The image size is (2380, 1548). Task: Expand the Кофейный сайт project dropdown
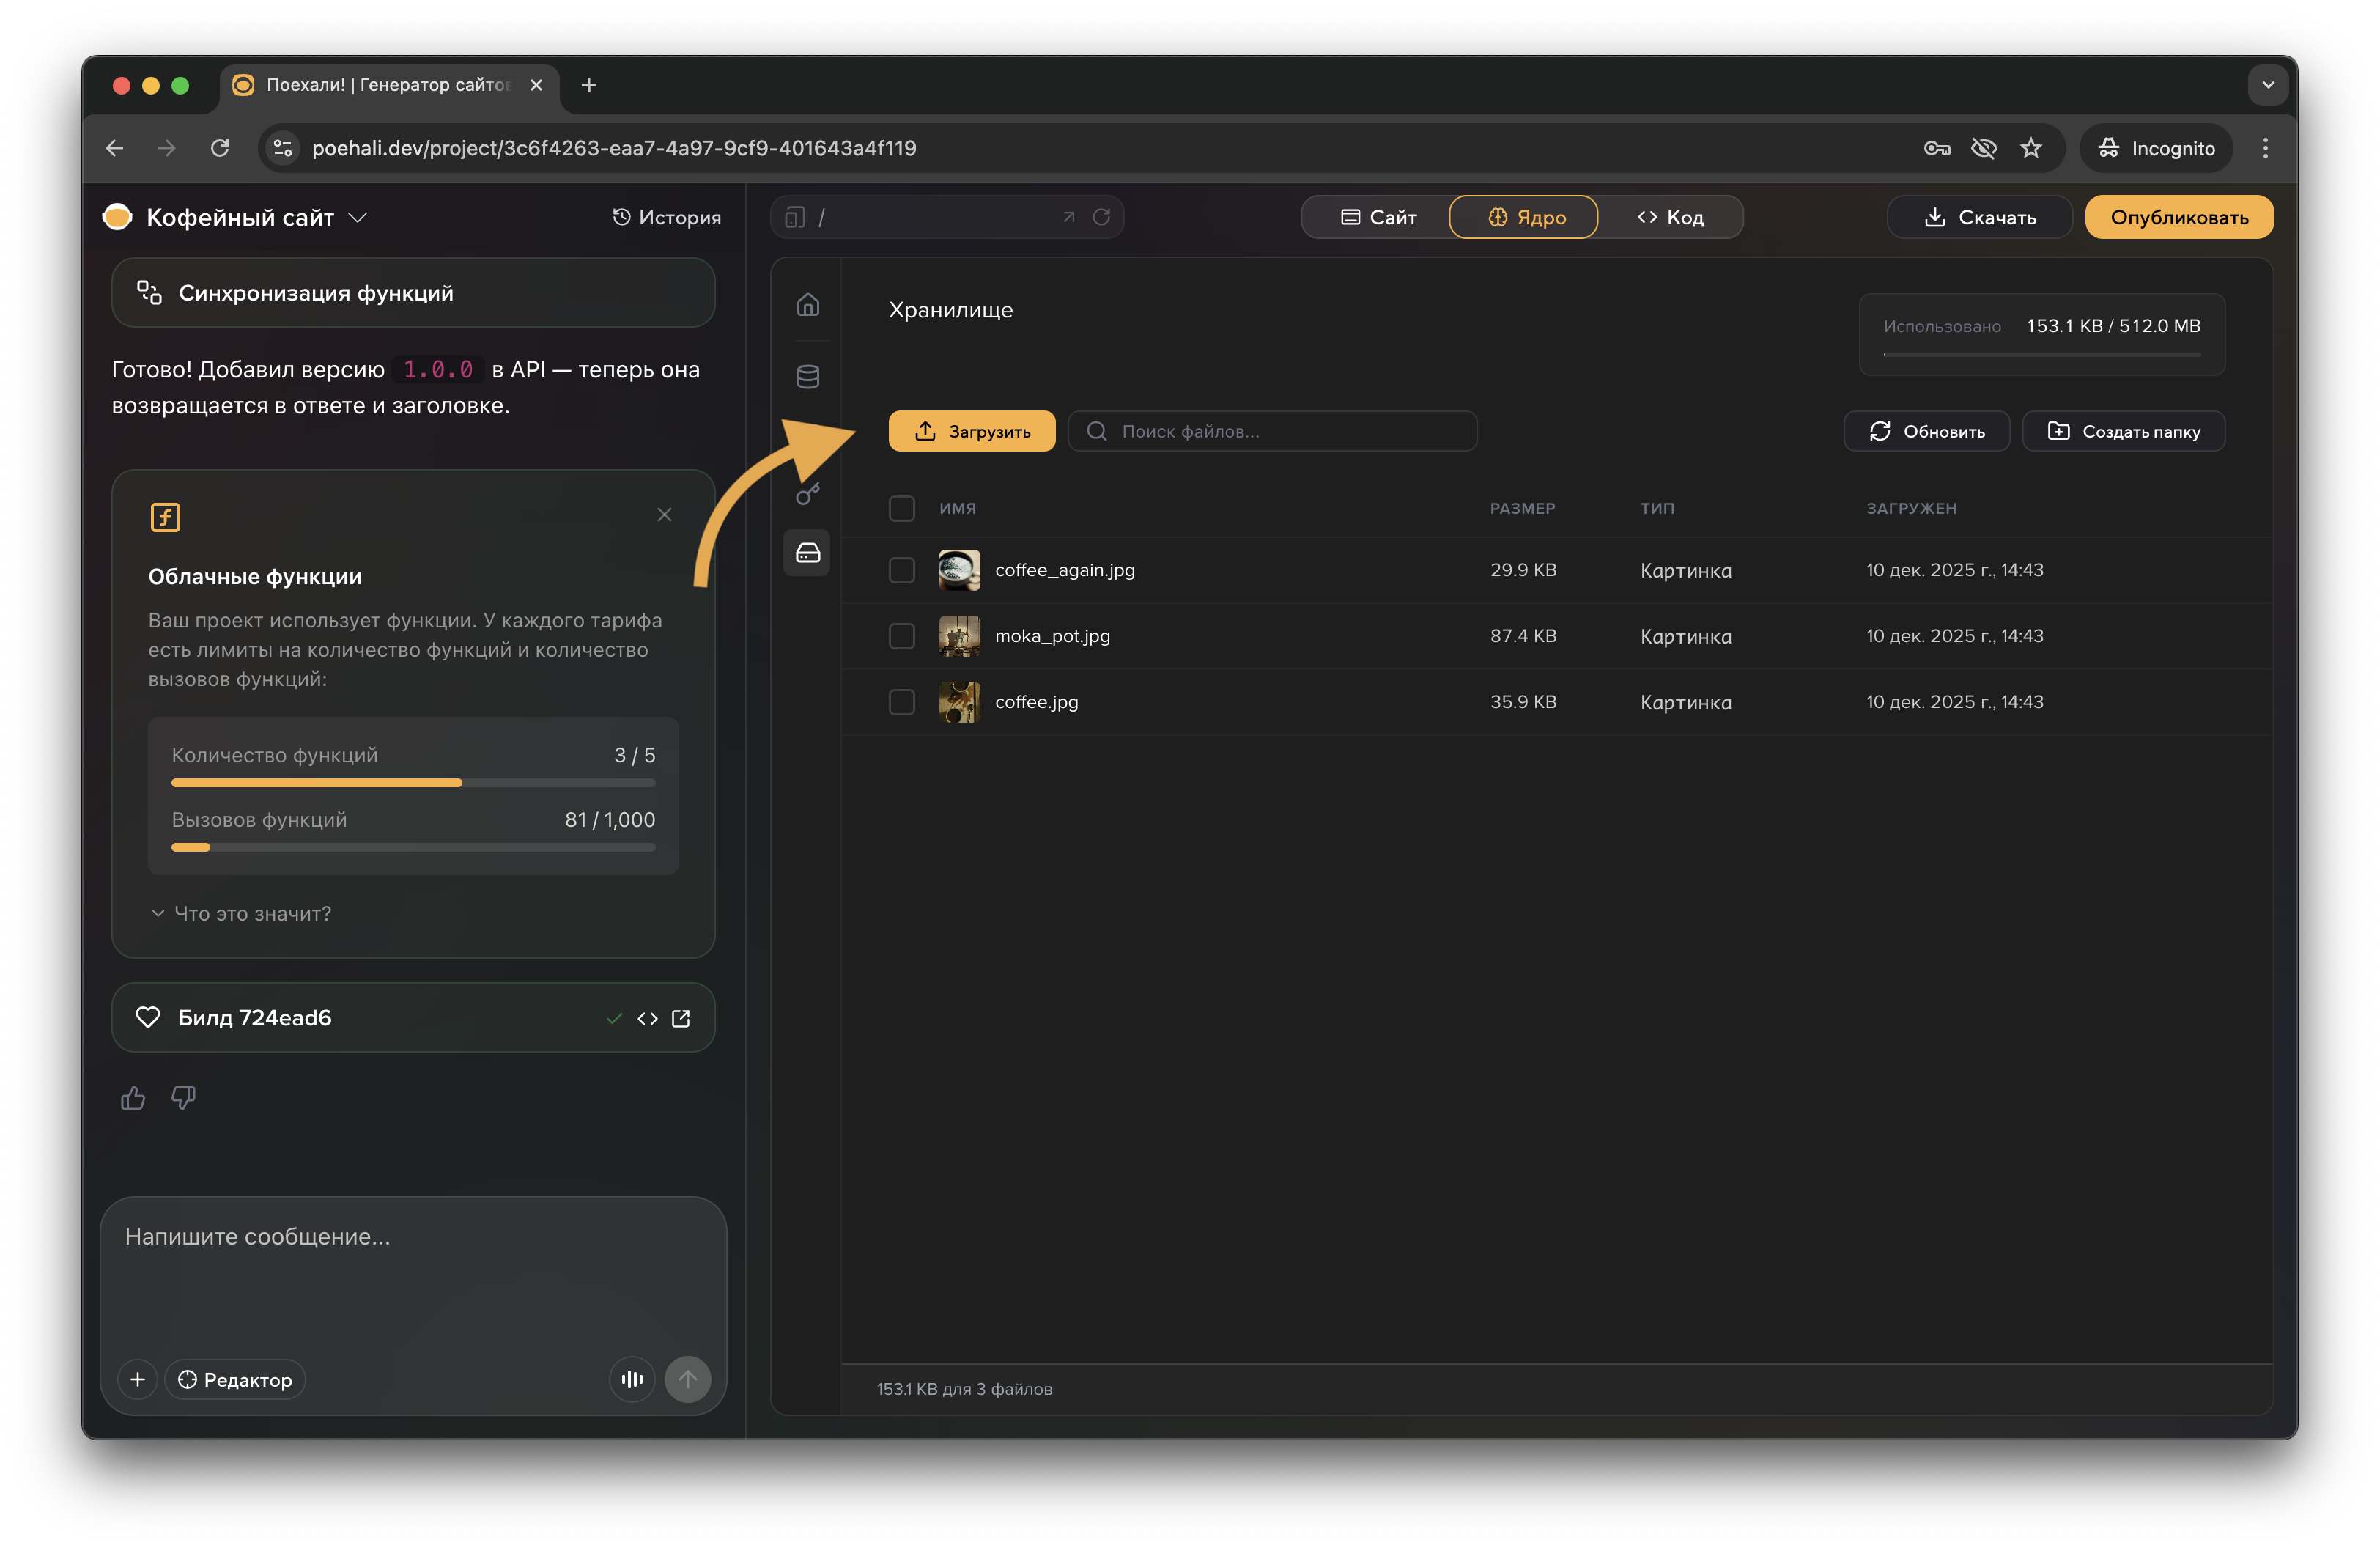pos(358,218)
